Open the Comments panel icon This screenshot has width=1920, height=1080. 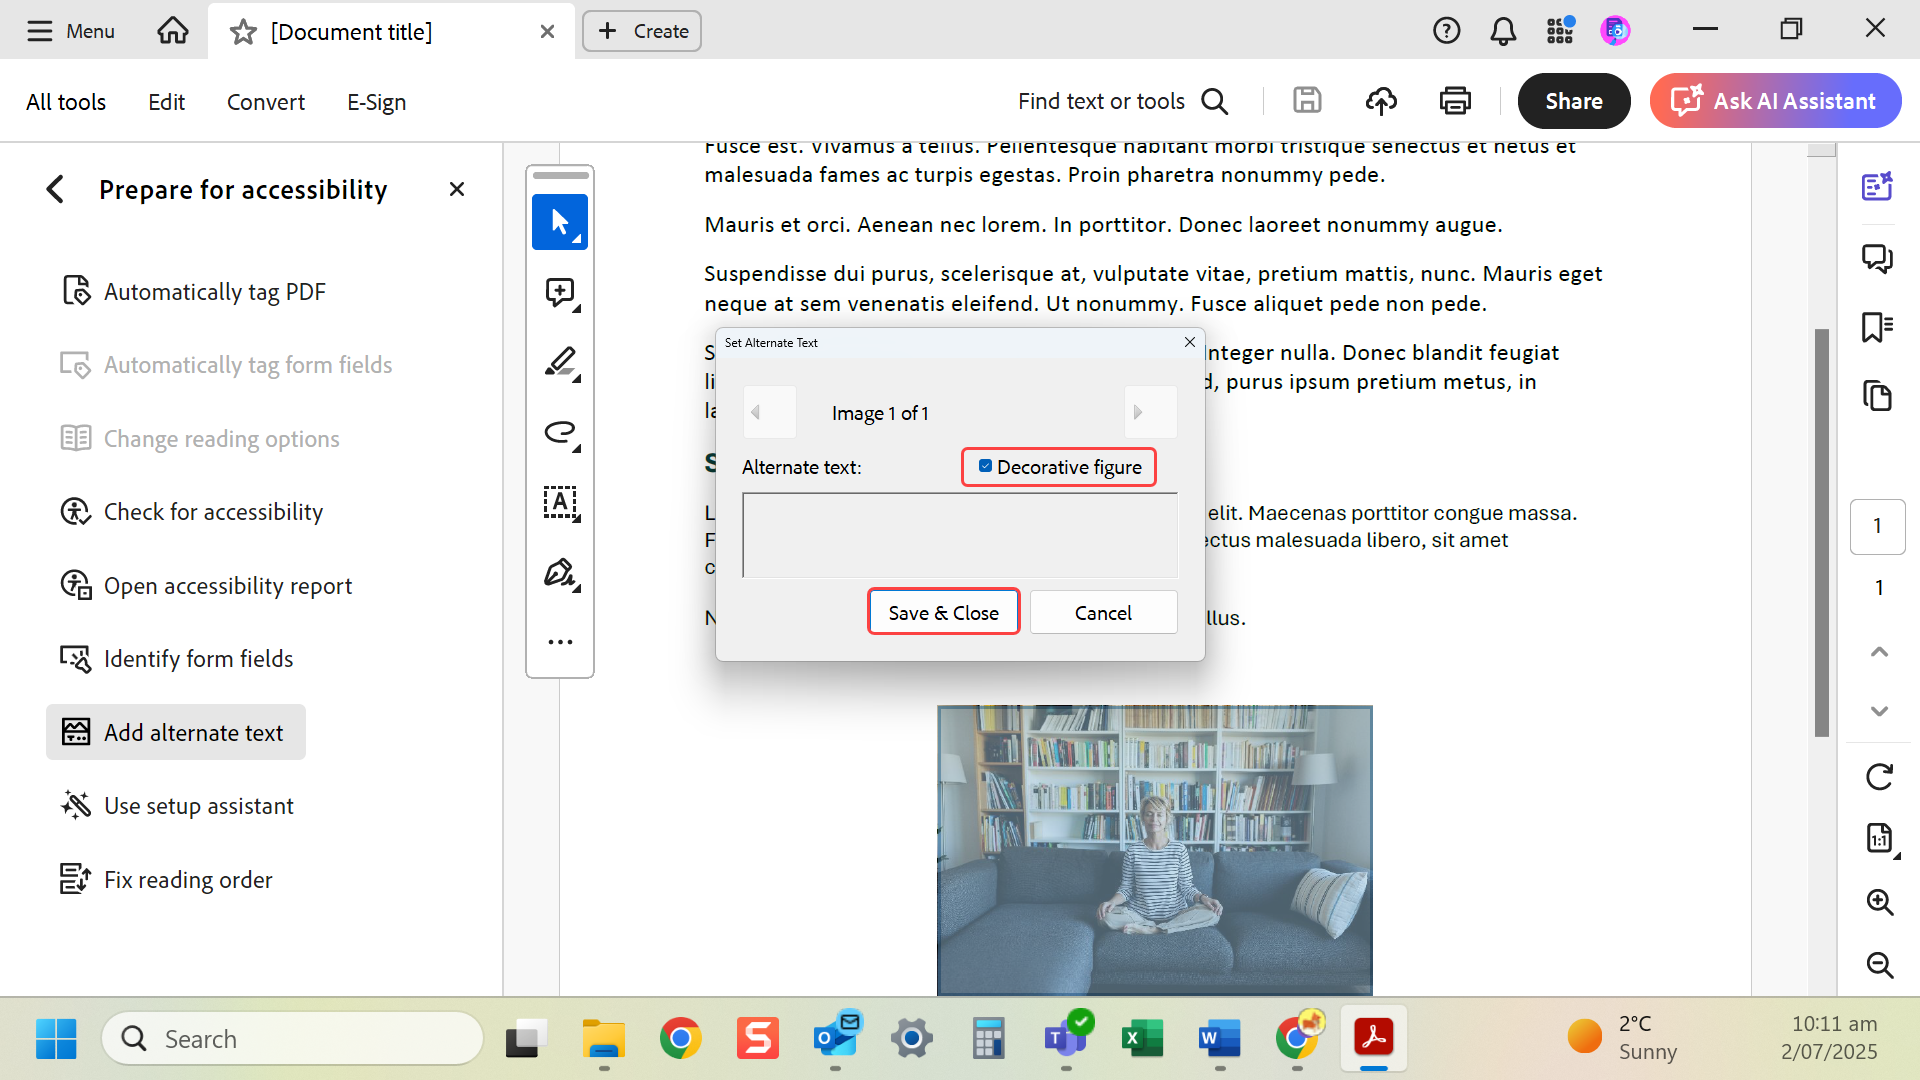pos(1877,258)
